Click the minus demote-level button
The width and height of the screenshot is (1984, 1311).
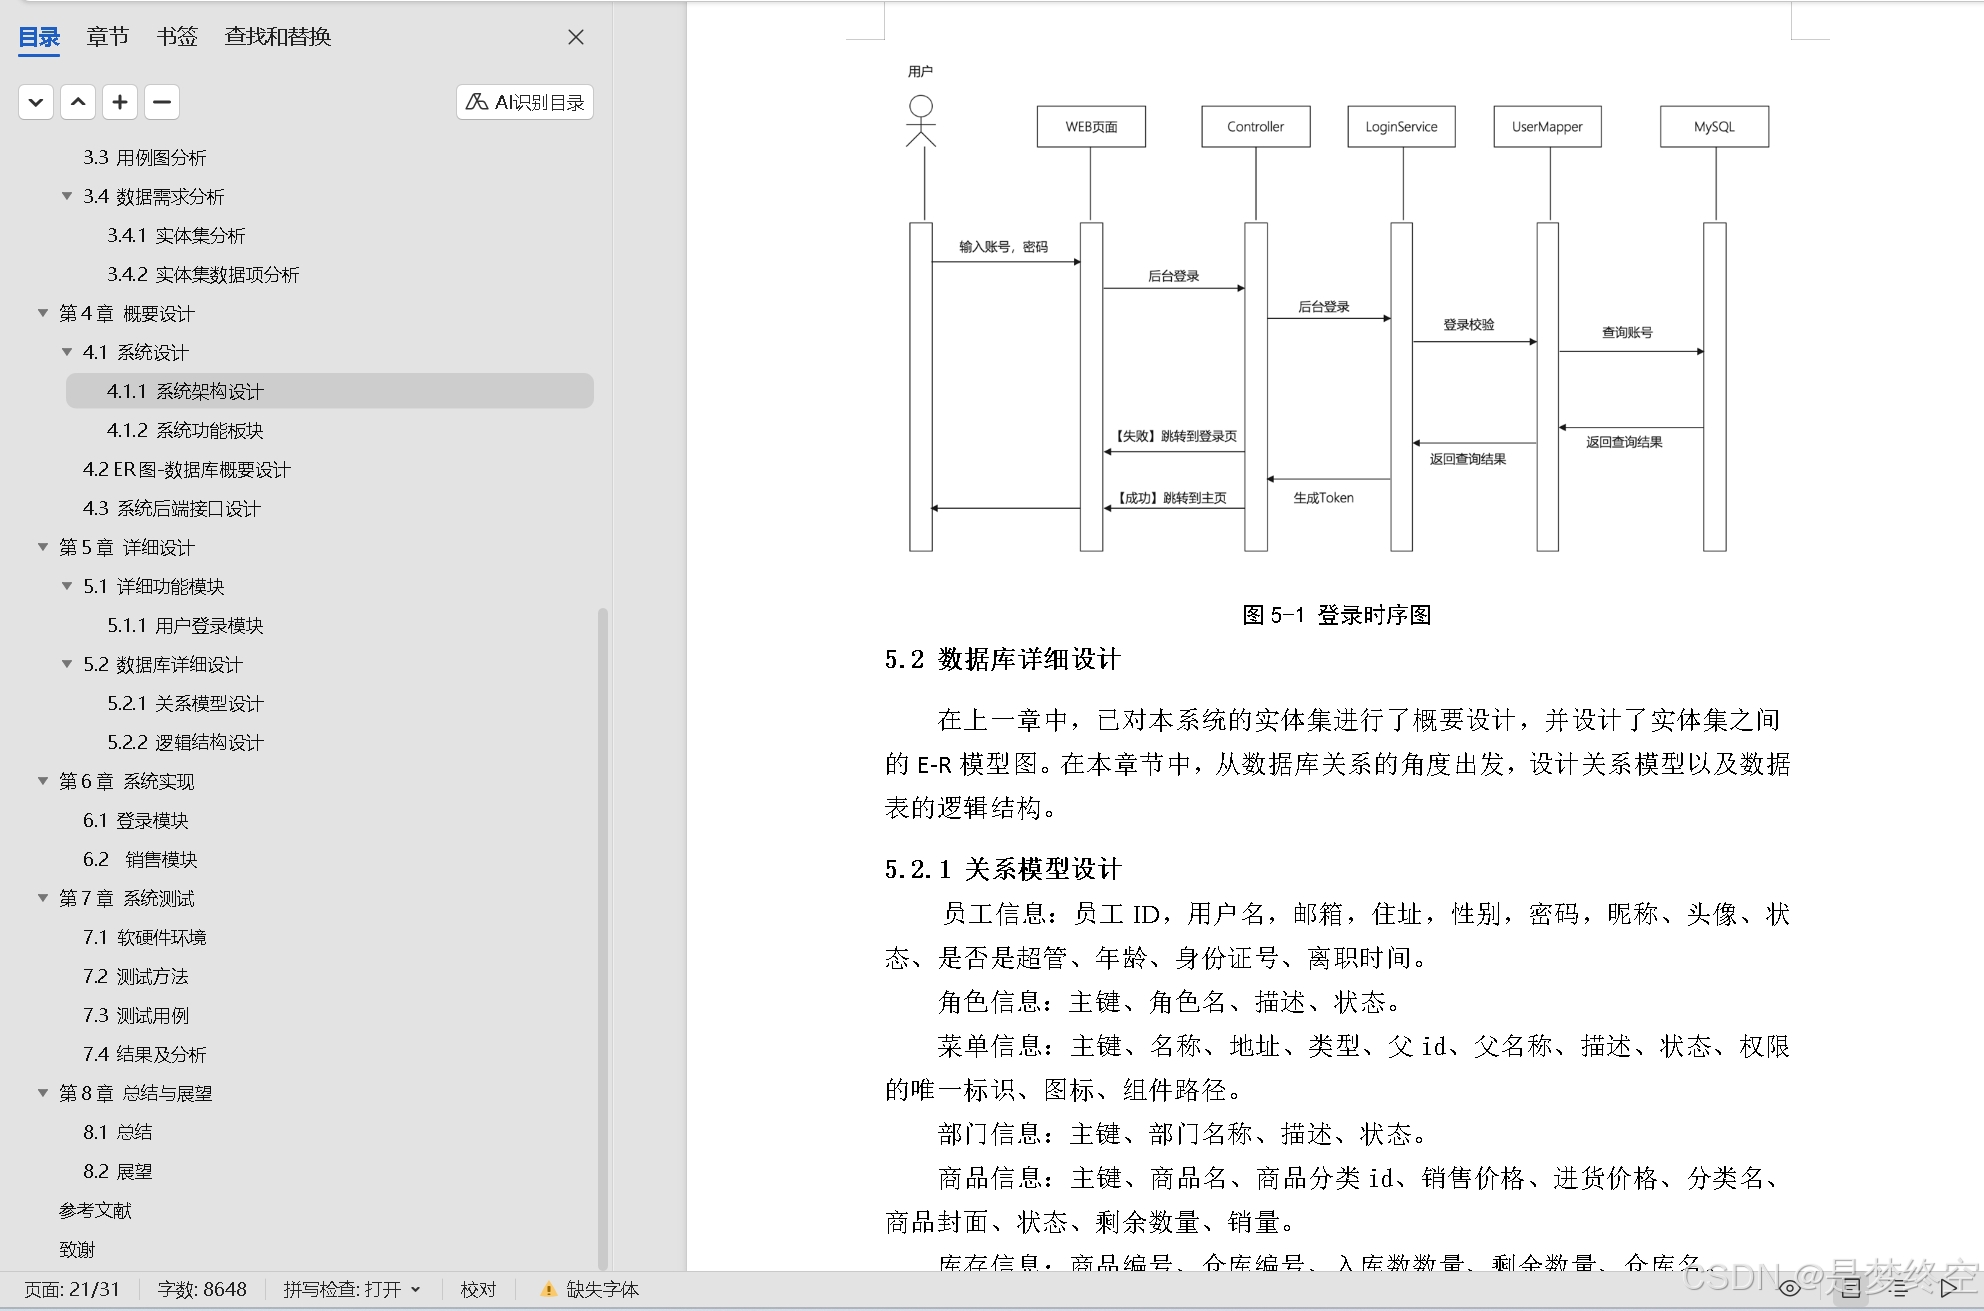[x=162, y=102]
